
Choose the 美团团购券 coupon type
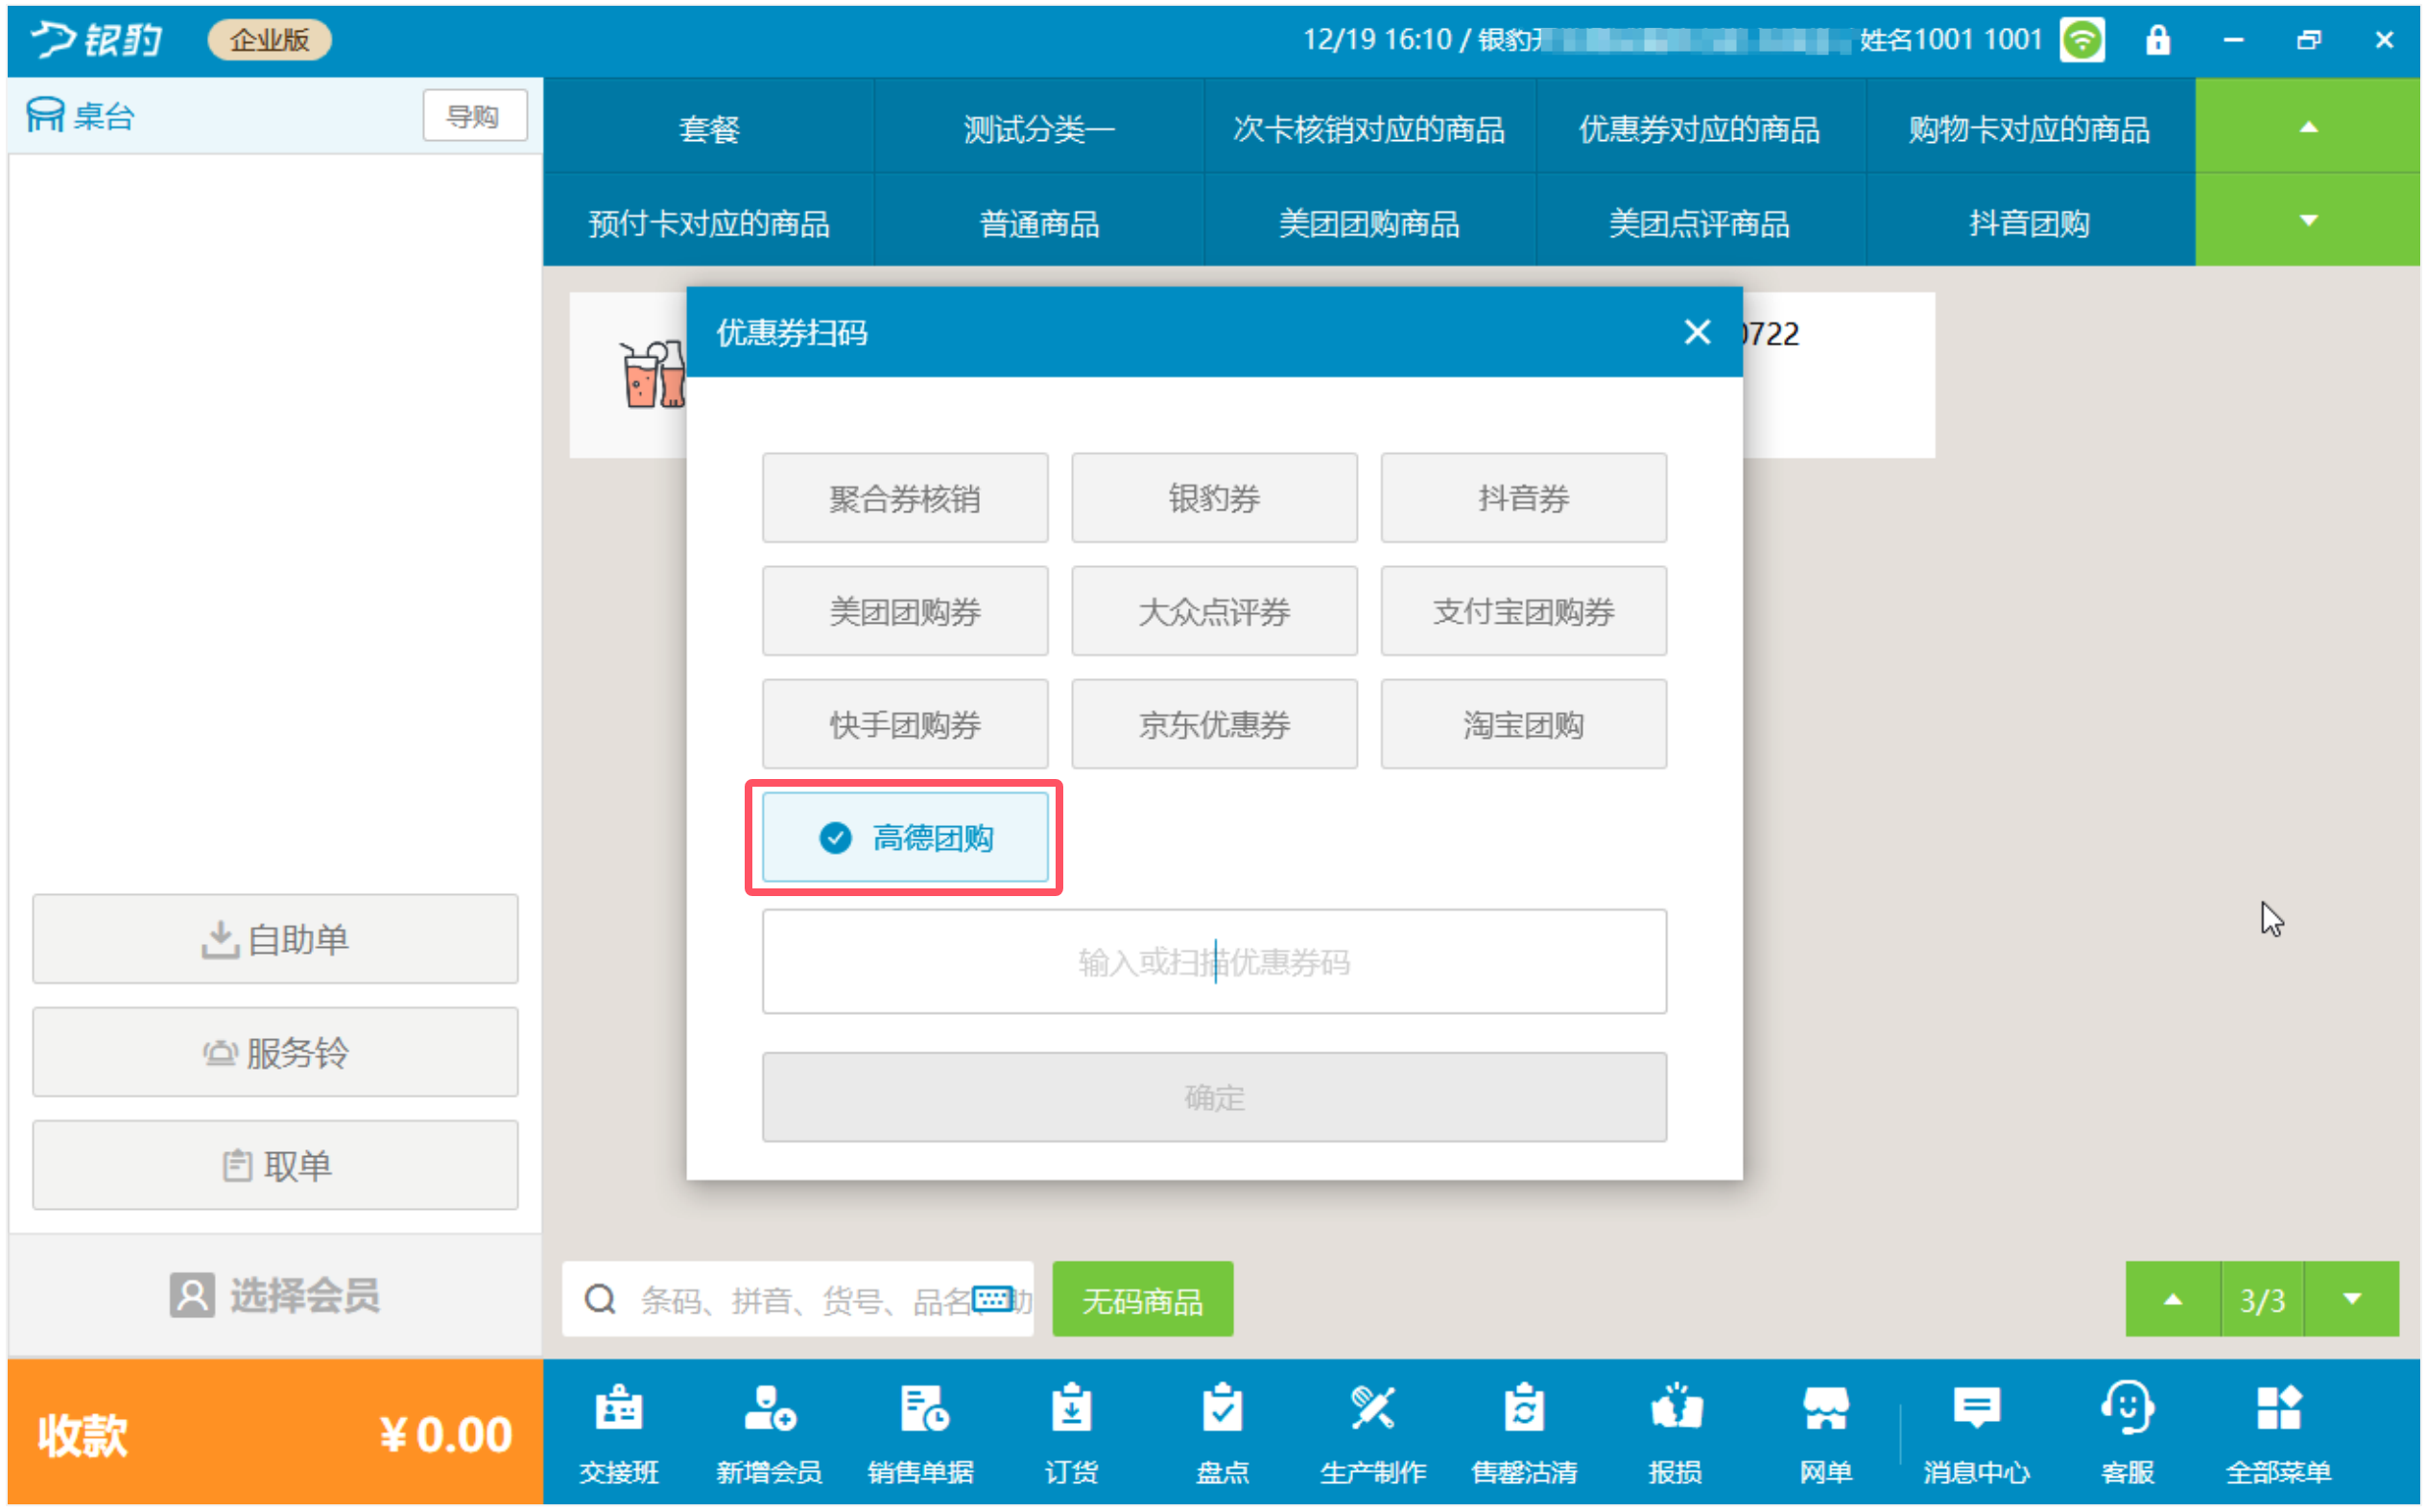(x=904, y=610)
